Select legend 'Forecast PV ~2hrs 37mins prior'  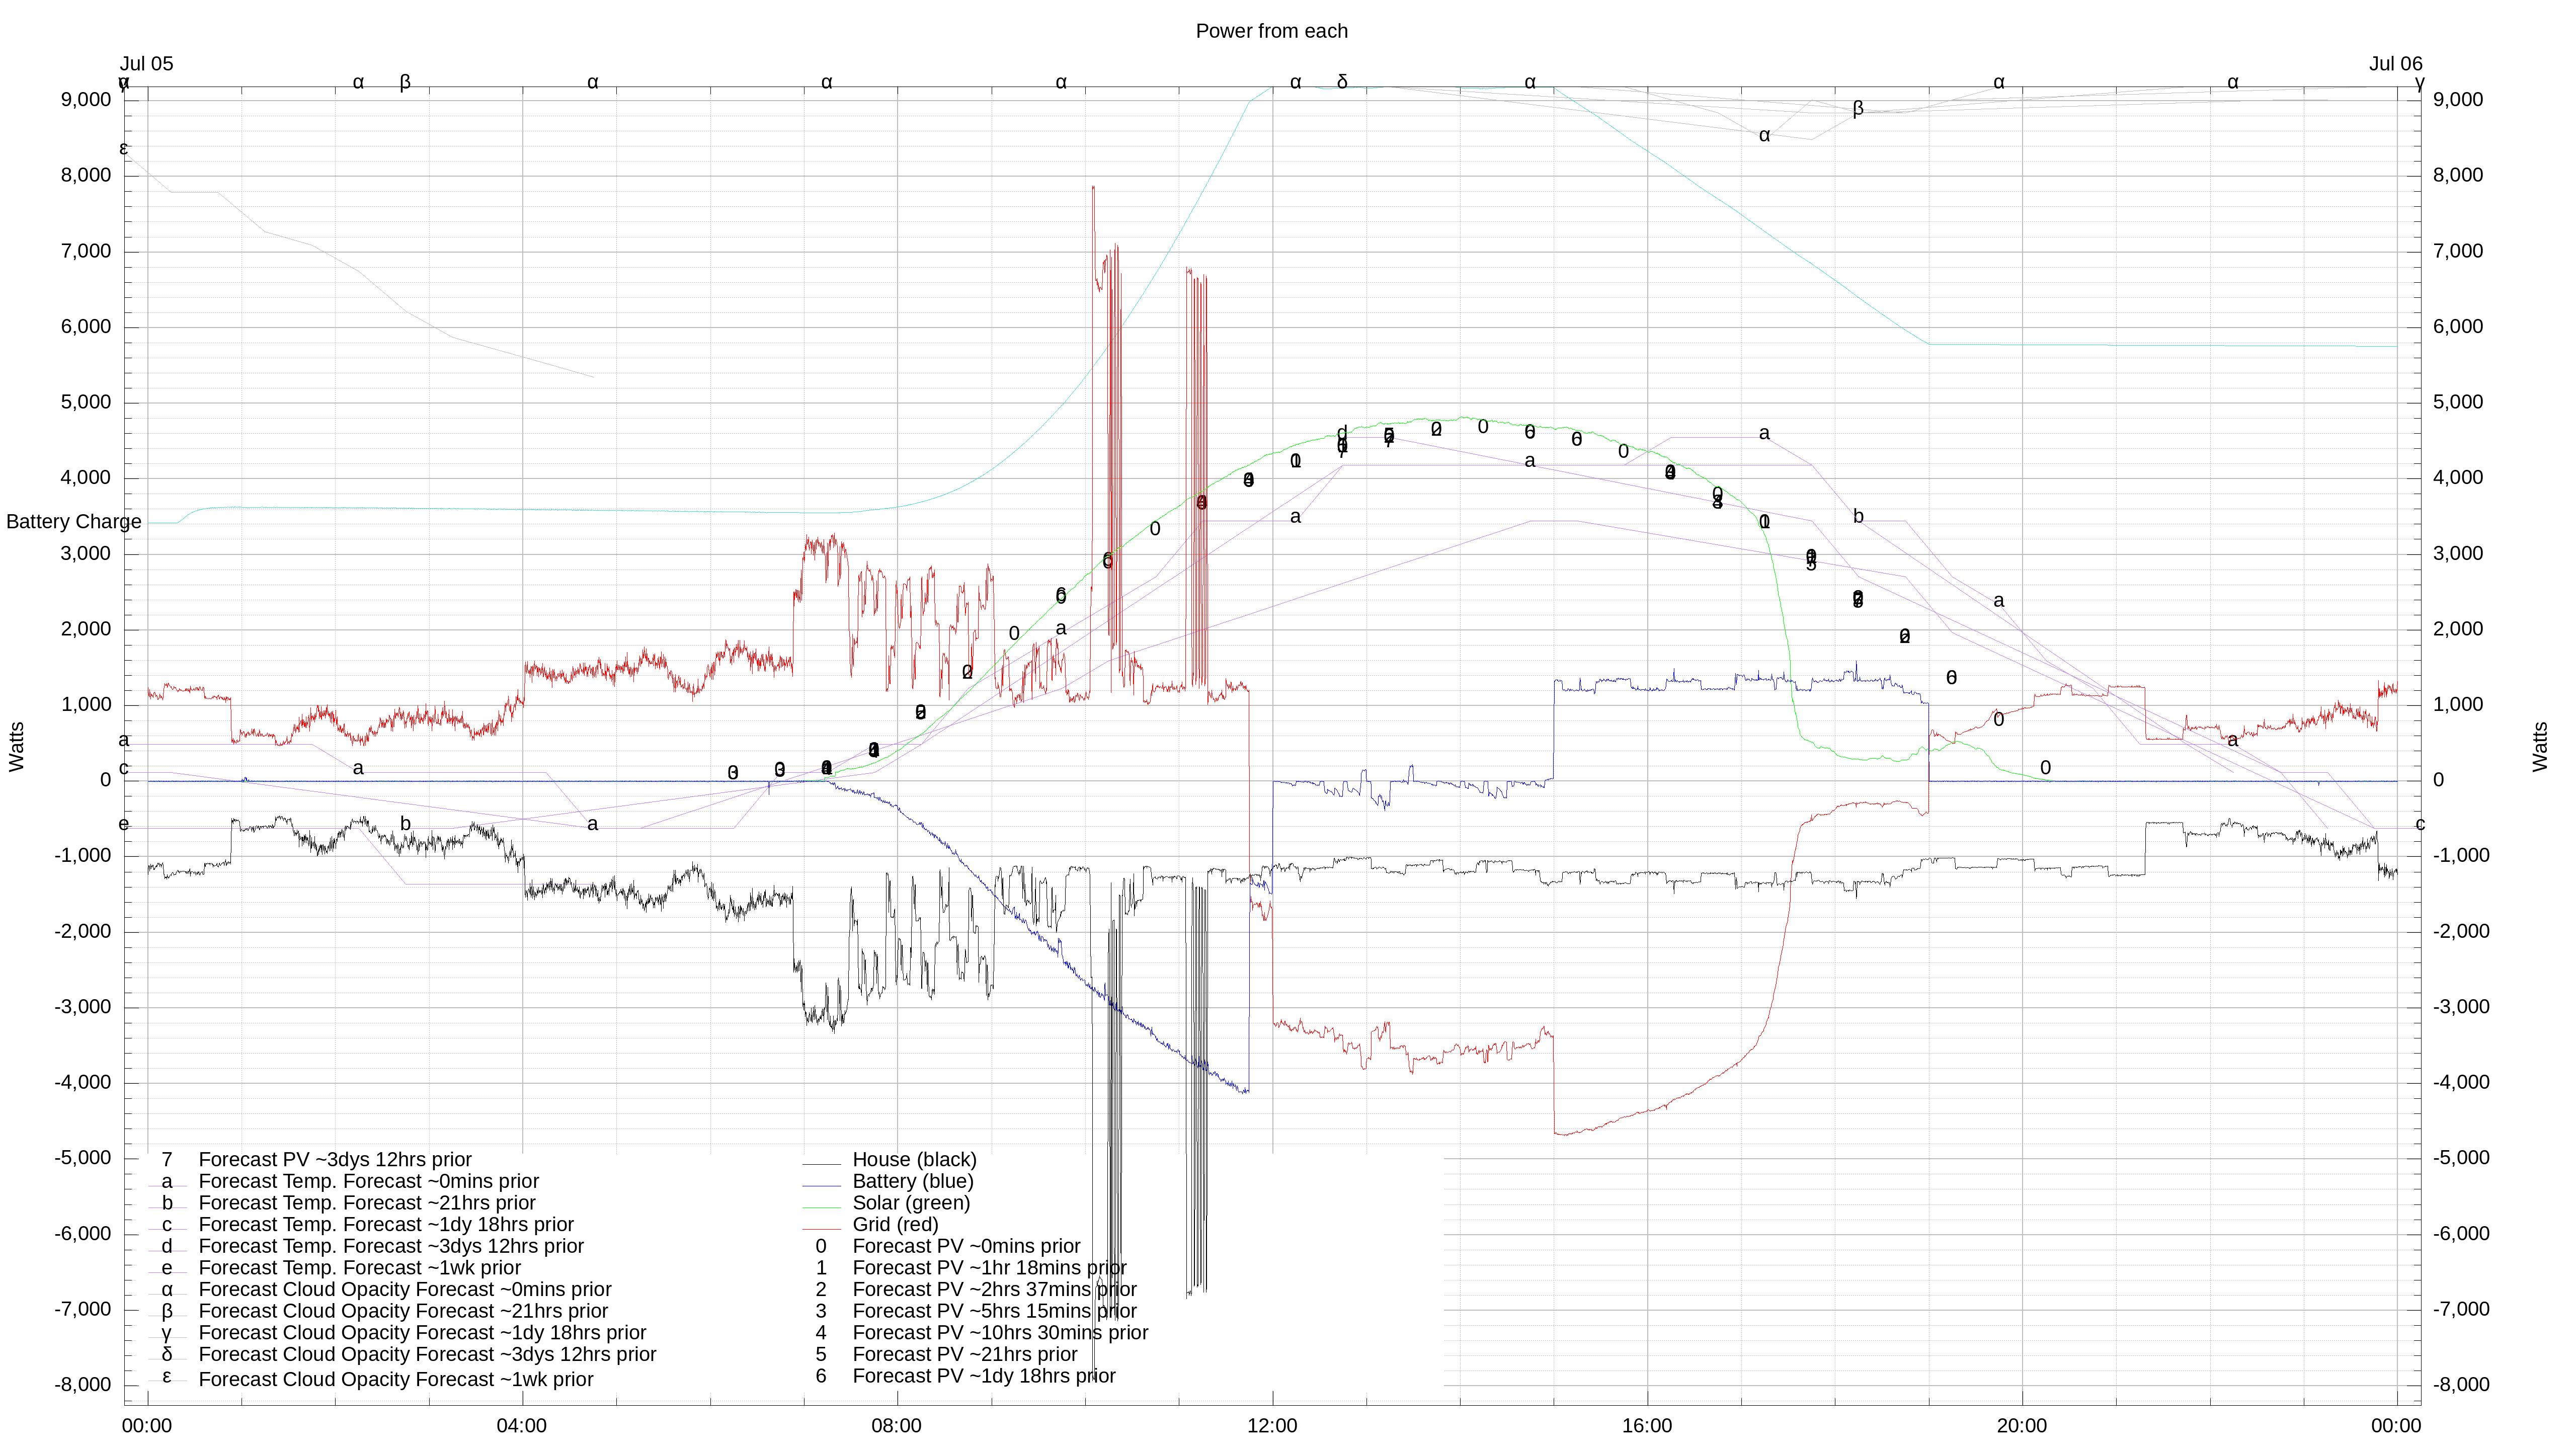coord(994,1290)
